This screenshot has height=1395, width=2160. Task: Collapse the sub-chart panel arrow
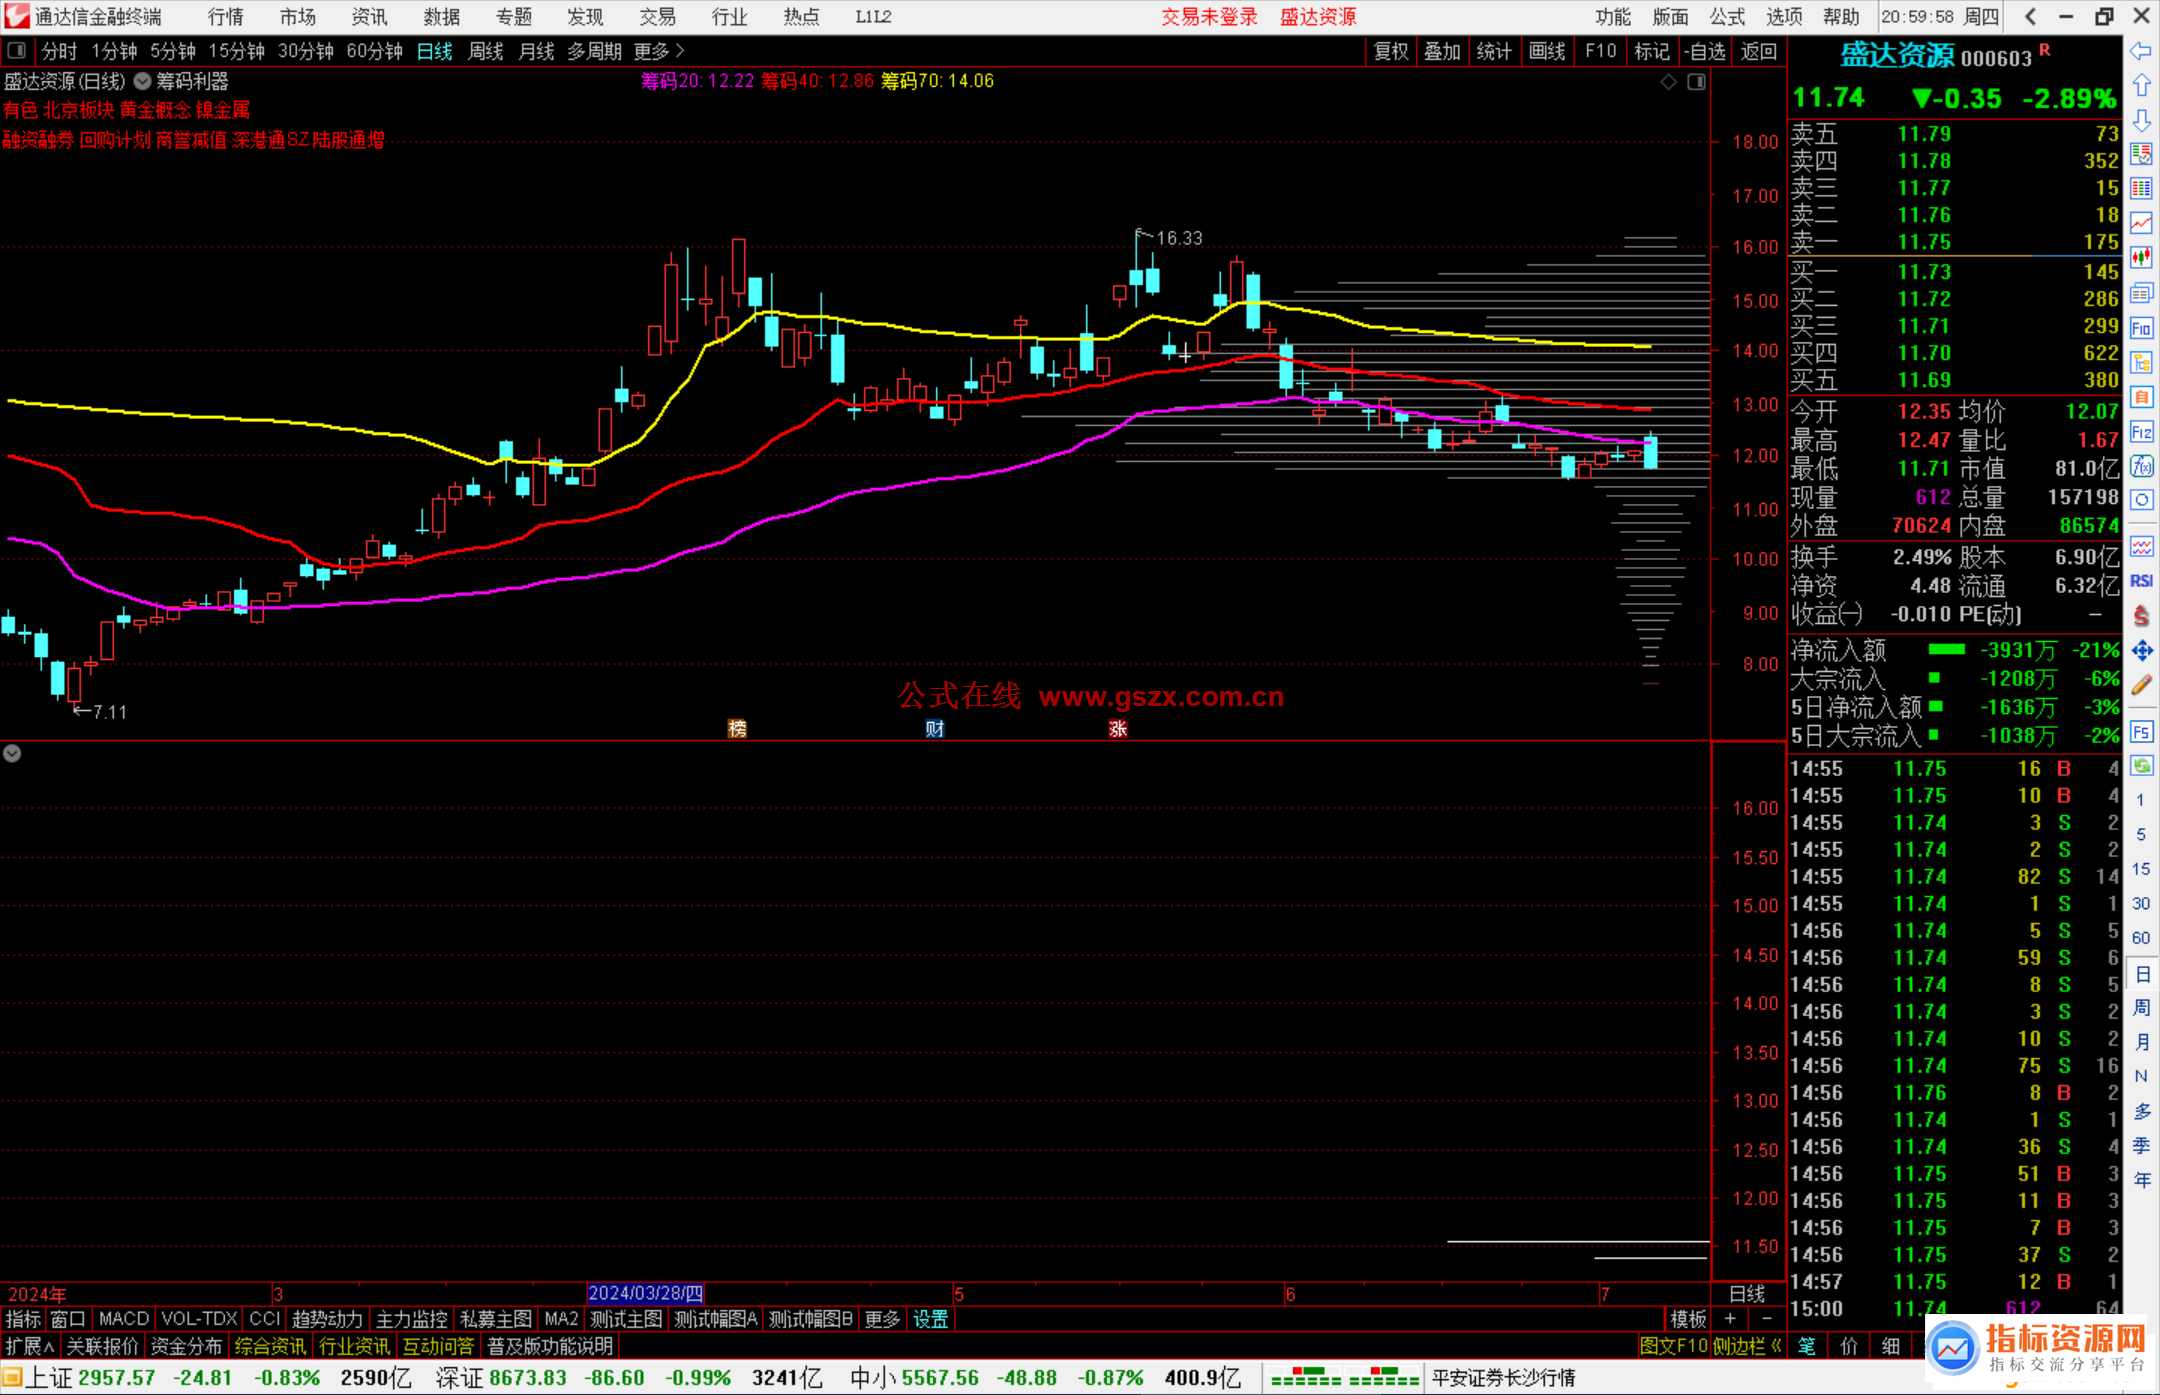[x=12, y=754]
